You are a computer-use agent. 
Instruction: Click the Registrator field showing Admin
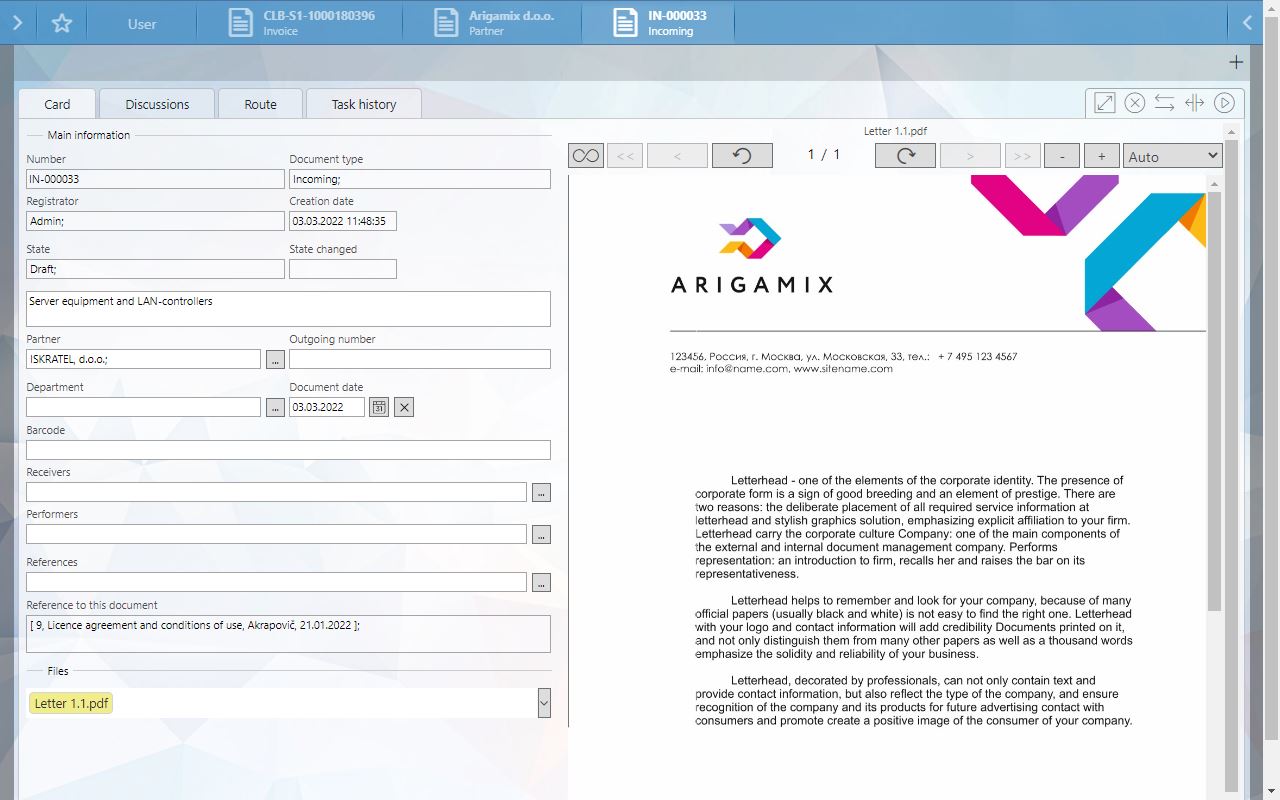tap(155, 221)
